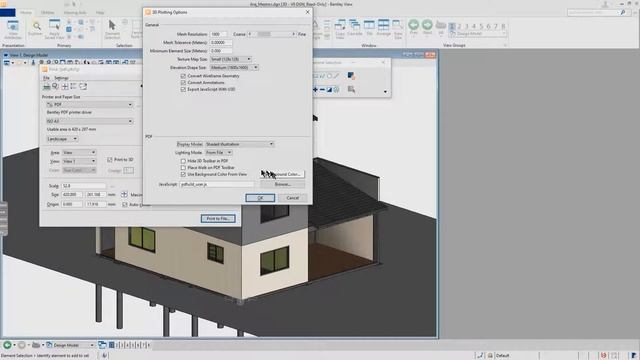Enable Place Walk on PDF Toolbar
The width and height of the screenshot is (640, 360).
(183, 167)
